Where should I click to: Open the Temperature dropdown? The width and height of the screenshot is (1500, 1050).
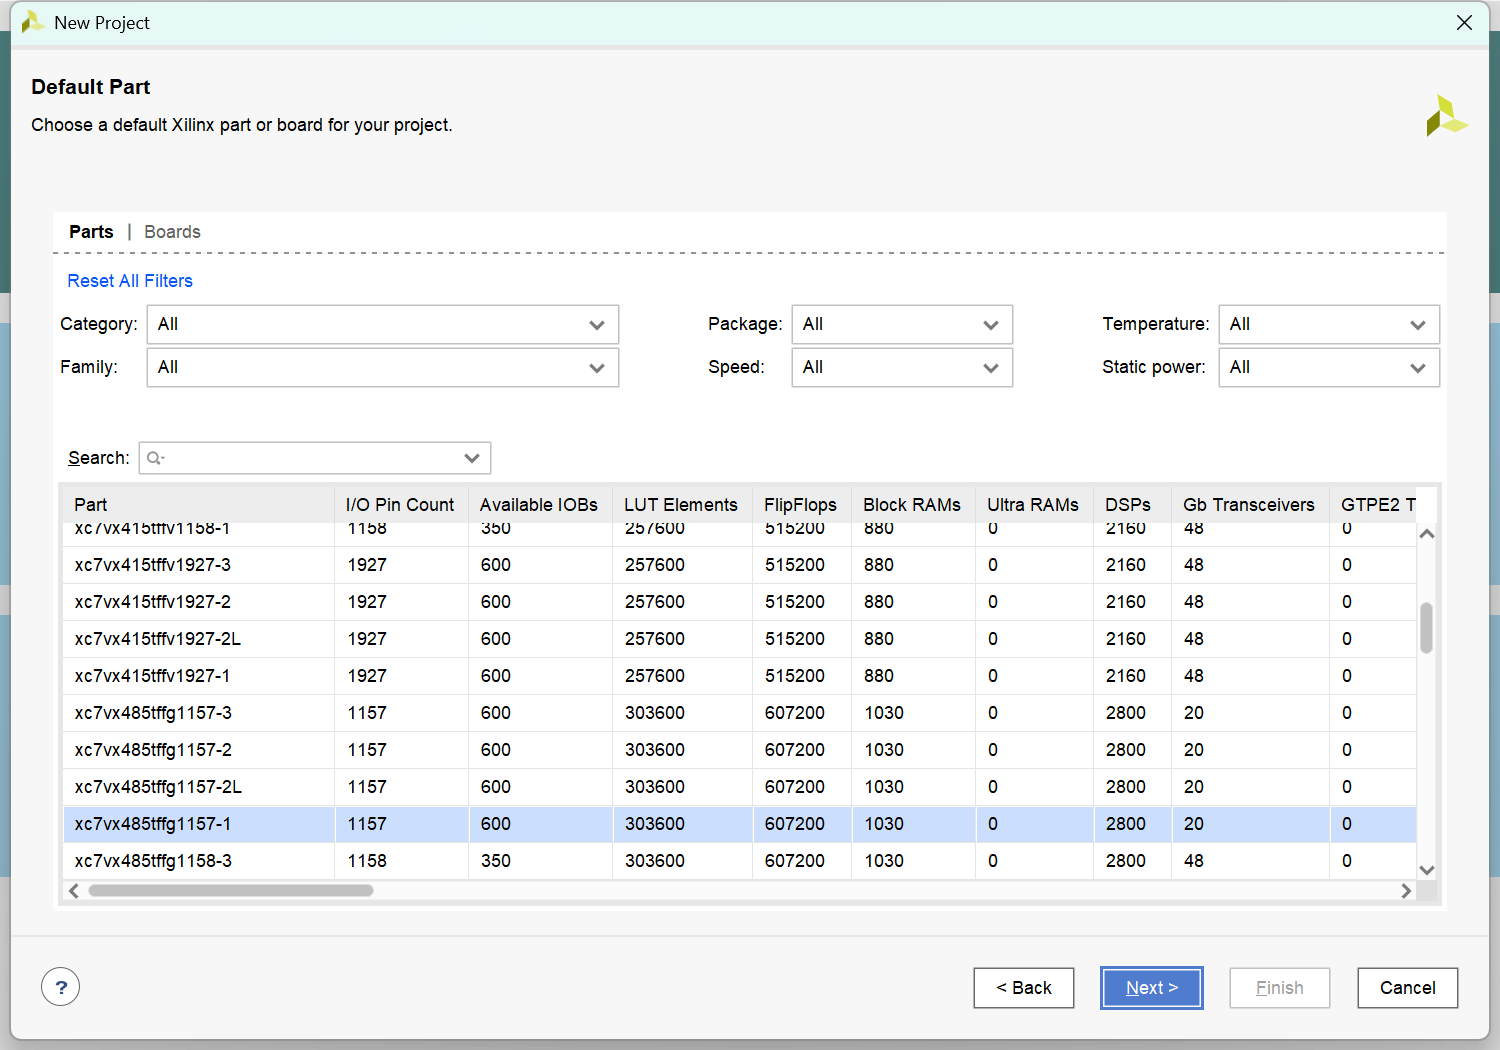tap(1329, 324)
